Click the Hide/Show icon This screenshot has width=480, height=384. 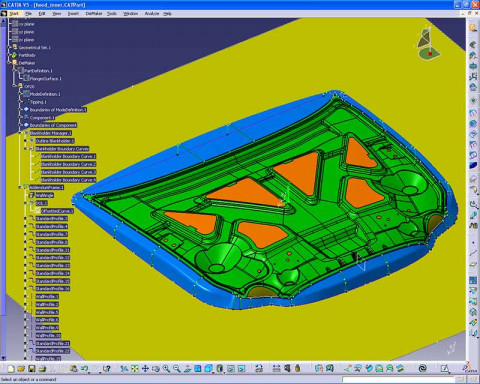[x=230, y=368]
